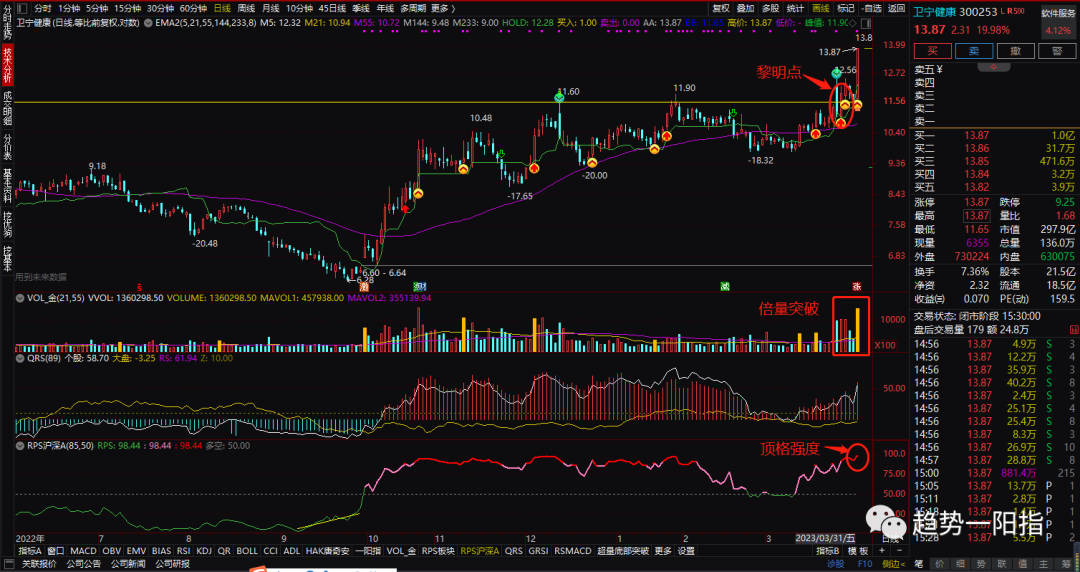
Task: Switch to 45日线 timeframe
Action: [x=332, y=8]
